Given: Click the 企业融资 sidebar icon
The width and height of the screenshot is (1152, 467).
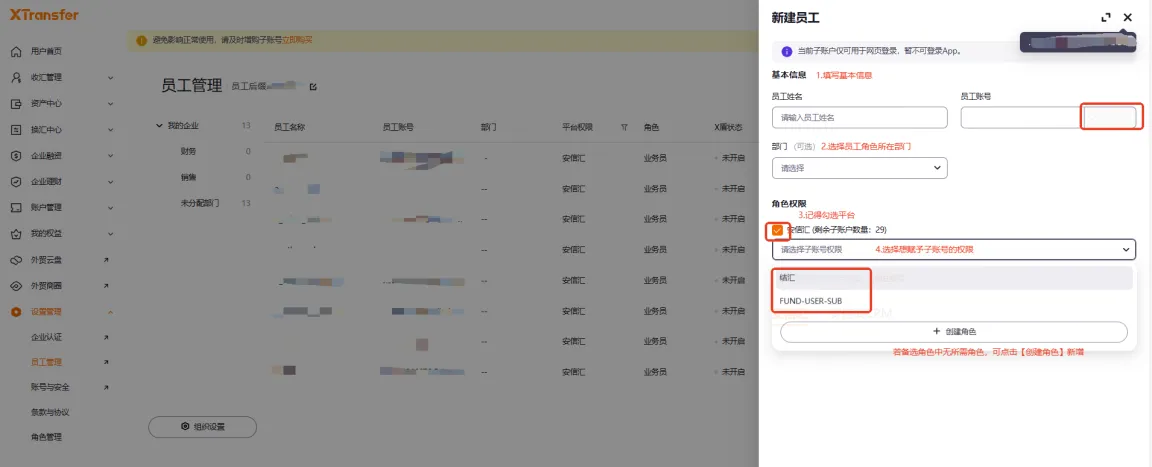Looking at the screenshot, I should tap(16, 155).
